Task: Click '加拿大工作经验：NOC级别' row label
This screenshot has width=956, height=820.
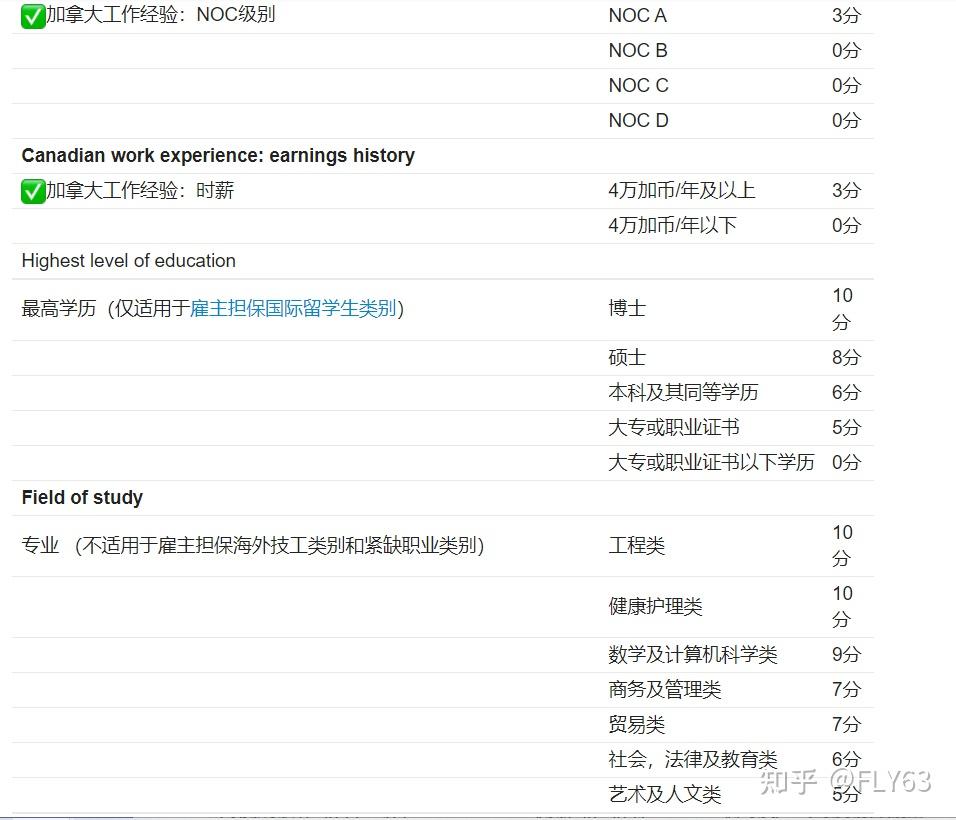Action: click(x=161, y=15)
